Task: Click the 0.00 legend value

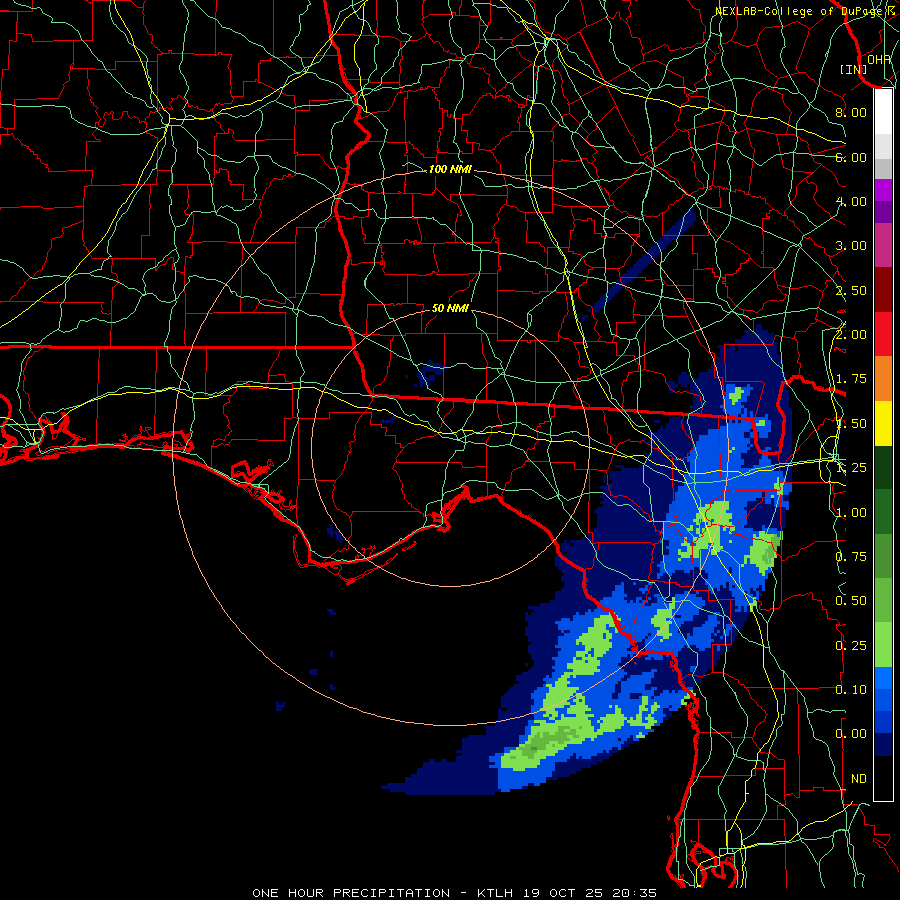Action: click(x=851, y=734)
